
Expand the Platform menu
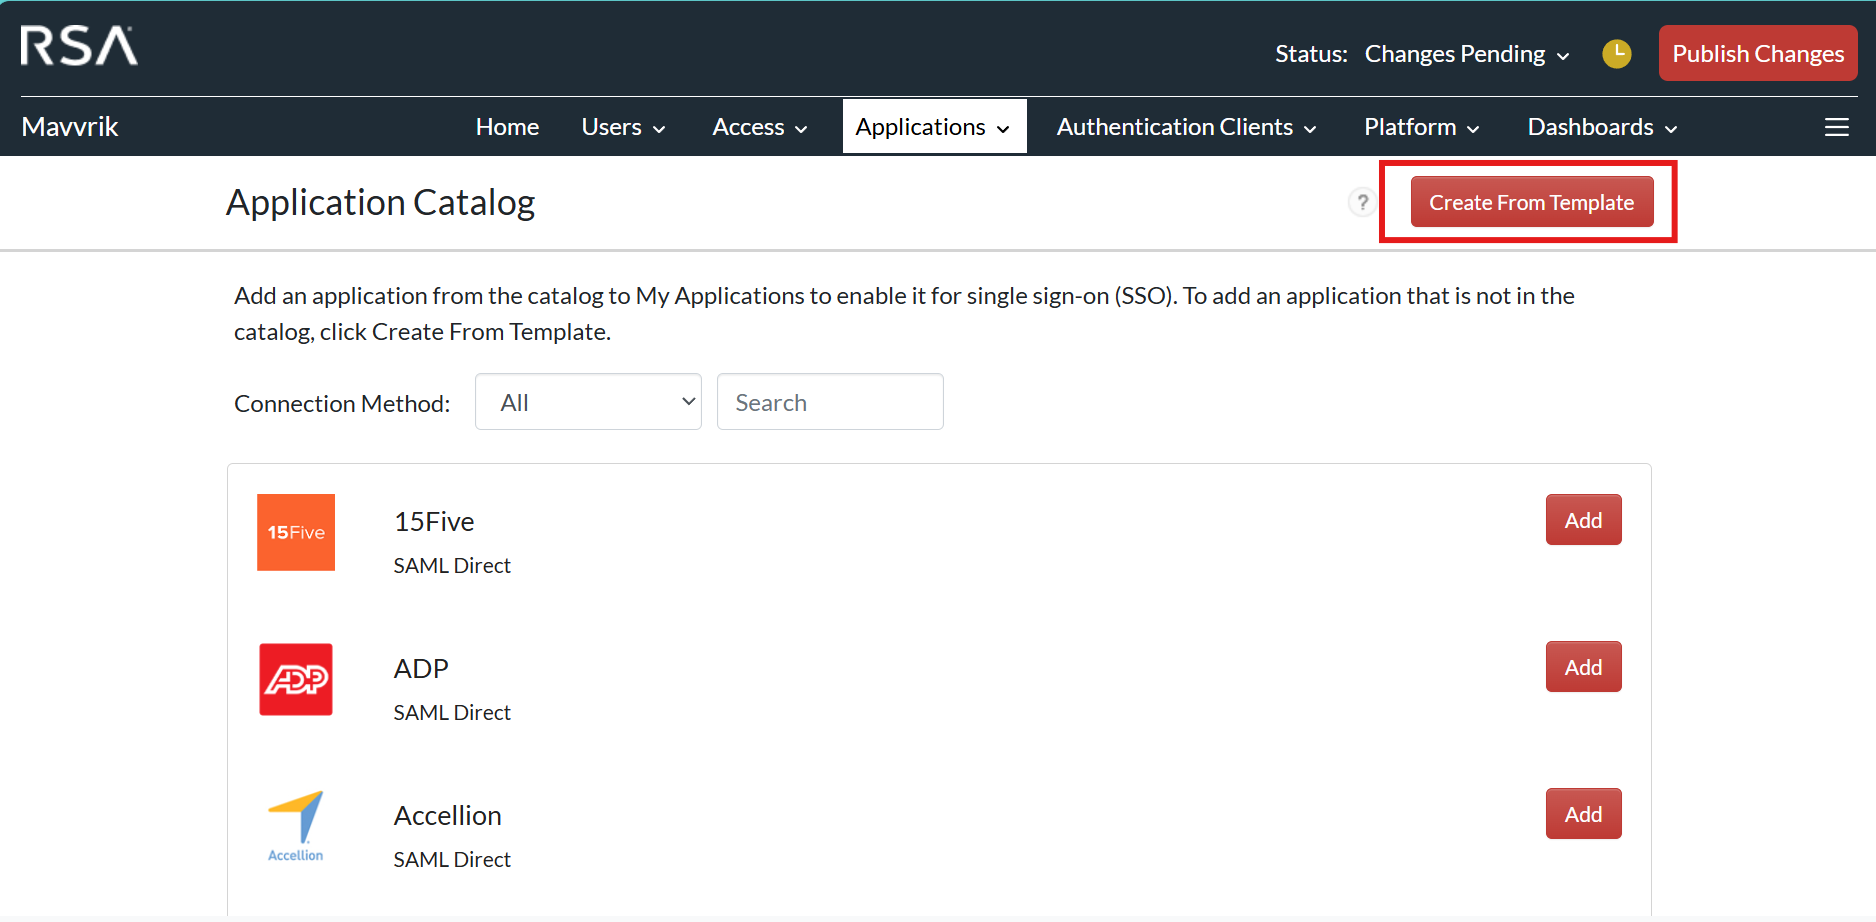1421,127
